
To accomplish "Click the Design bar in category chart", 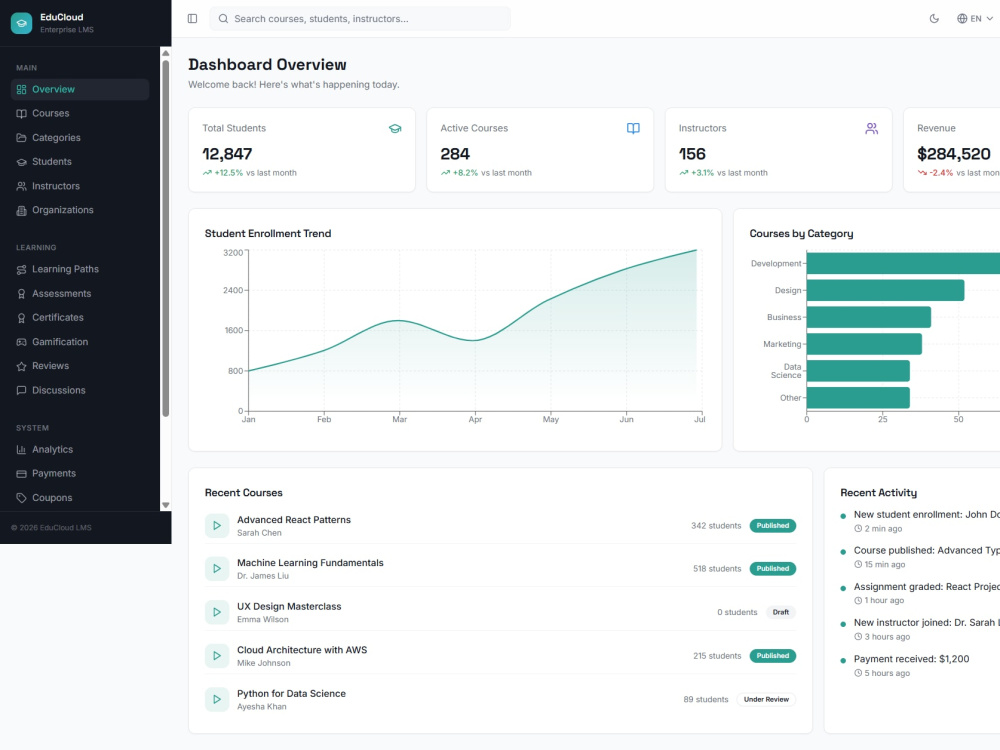I will (885, 290).
